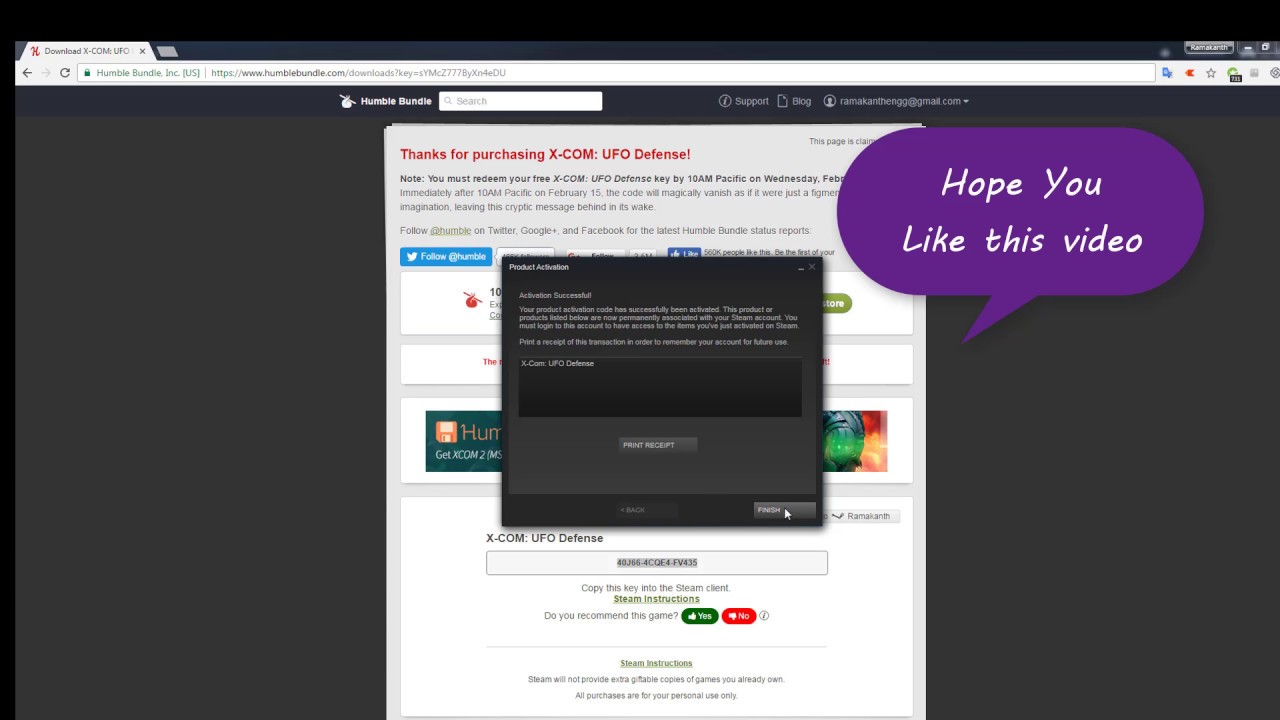Screen dimensions: 1280x720
Task: Open the @humble Twitter link
Action: pyautogui.click(x=450, y=231)
